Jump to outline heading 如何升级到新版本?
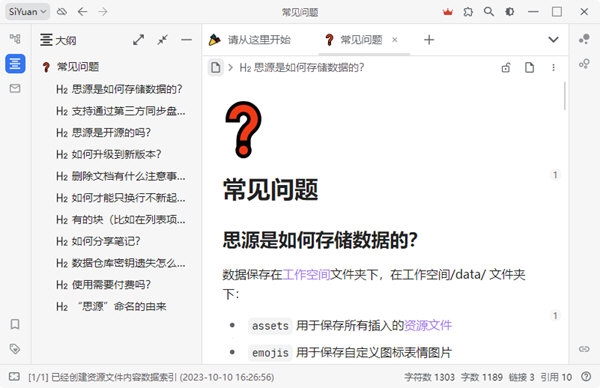Viewport: 600px width, 388px height. 108,154
